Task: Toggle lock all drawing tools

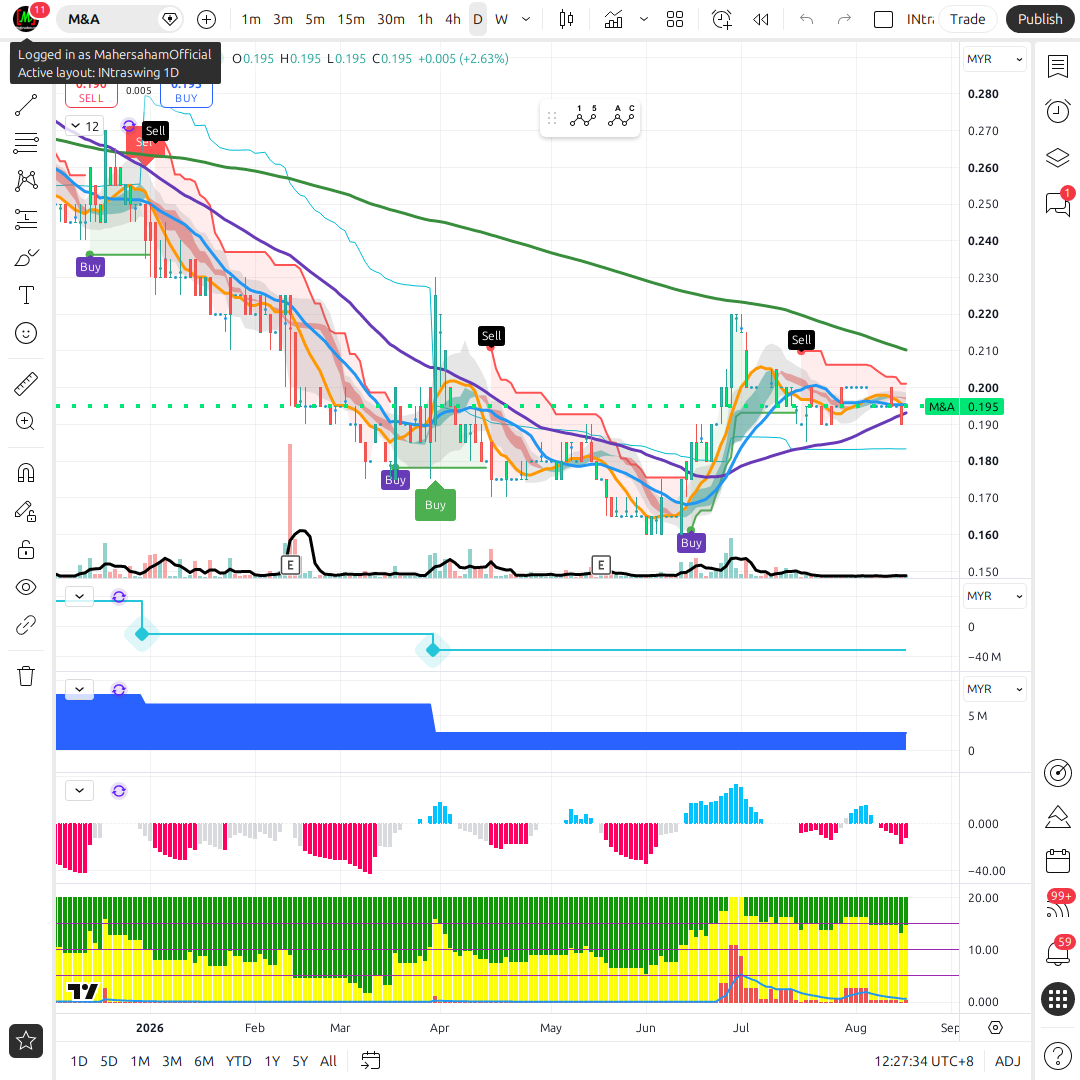Action: pyautogui.click(x=26, y=550)
